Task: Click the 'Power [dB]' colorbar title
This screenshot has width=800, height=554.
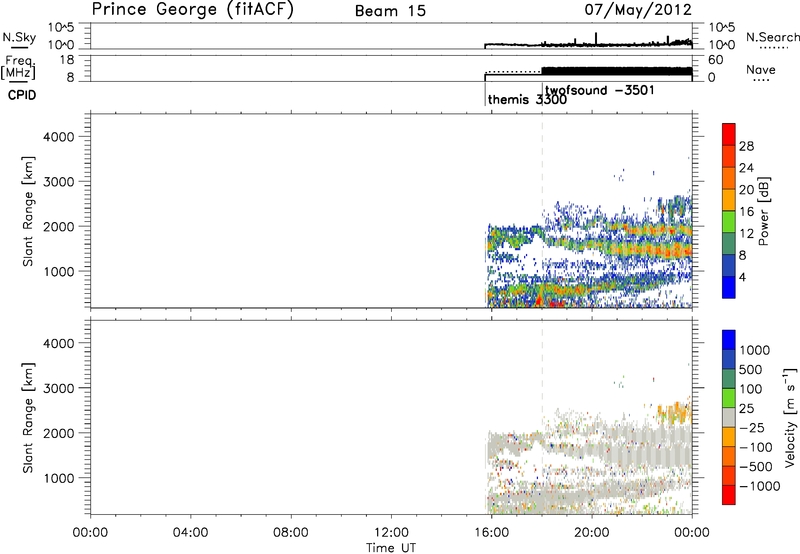Action: coord(763,211)
